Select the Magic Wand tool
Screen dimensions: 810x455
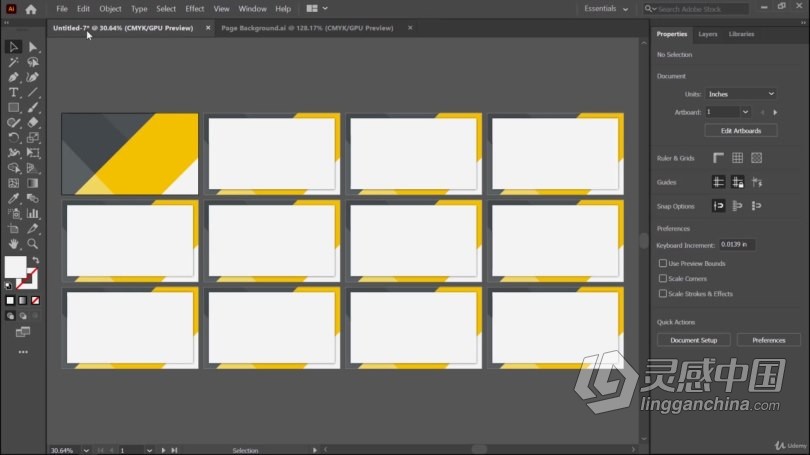click(x=13, y=62)
